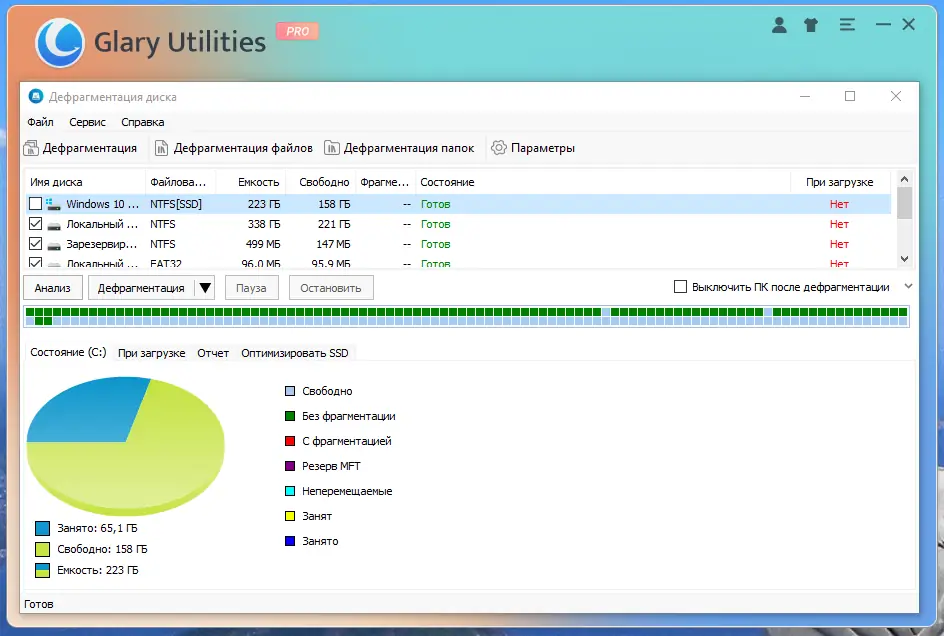Screen dimensions: 944x636
Task: Click the Неперемещаемые cyan swatch
Action: click(290, 491)
